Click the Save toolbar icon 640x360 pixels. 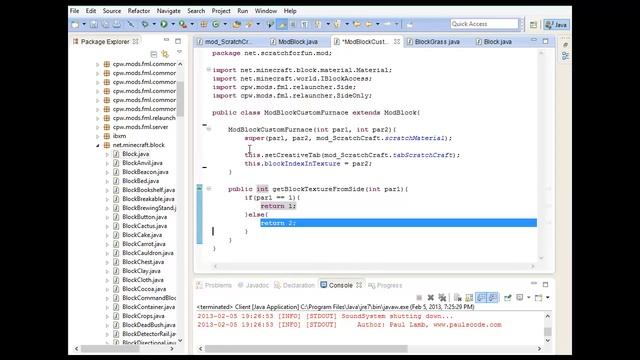(x=94, y=24)
